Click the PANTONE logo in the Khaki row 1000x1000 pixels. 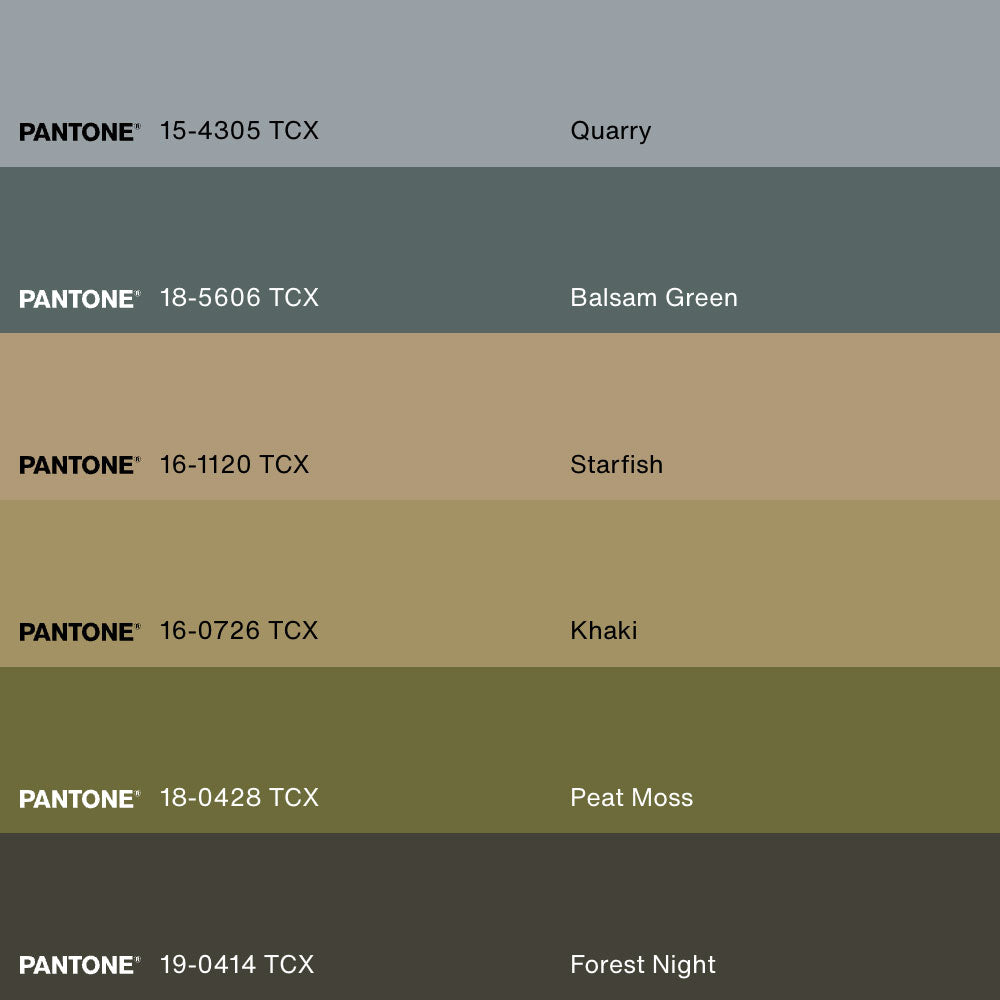pyautogui.click(x=79, y=632)
